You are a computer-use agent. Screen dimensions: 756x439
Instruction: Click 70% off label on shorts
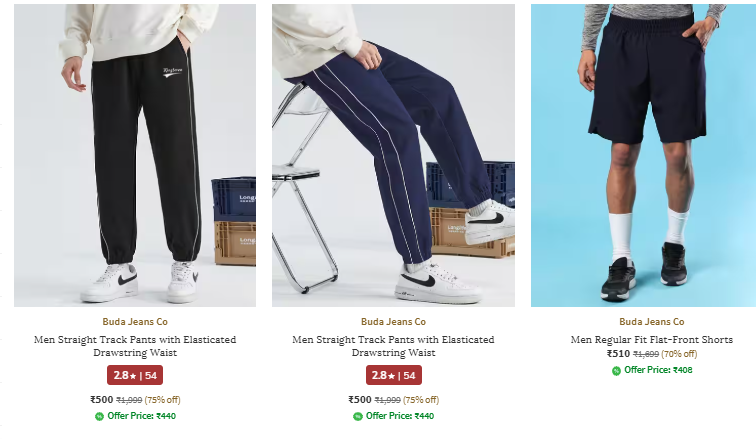pos(679,354)
